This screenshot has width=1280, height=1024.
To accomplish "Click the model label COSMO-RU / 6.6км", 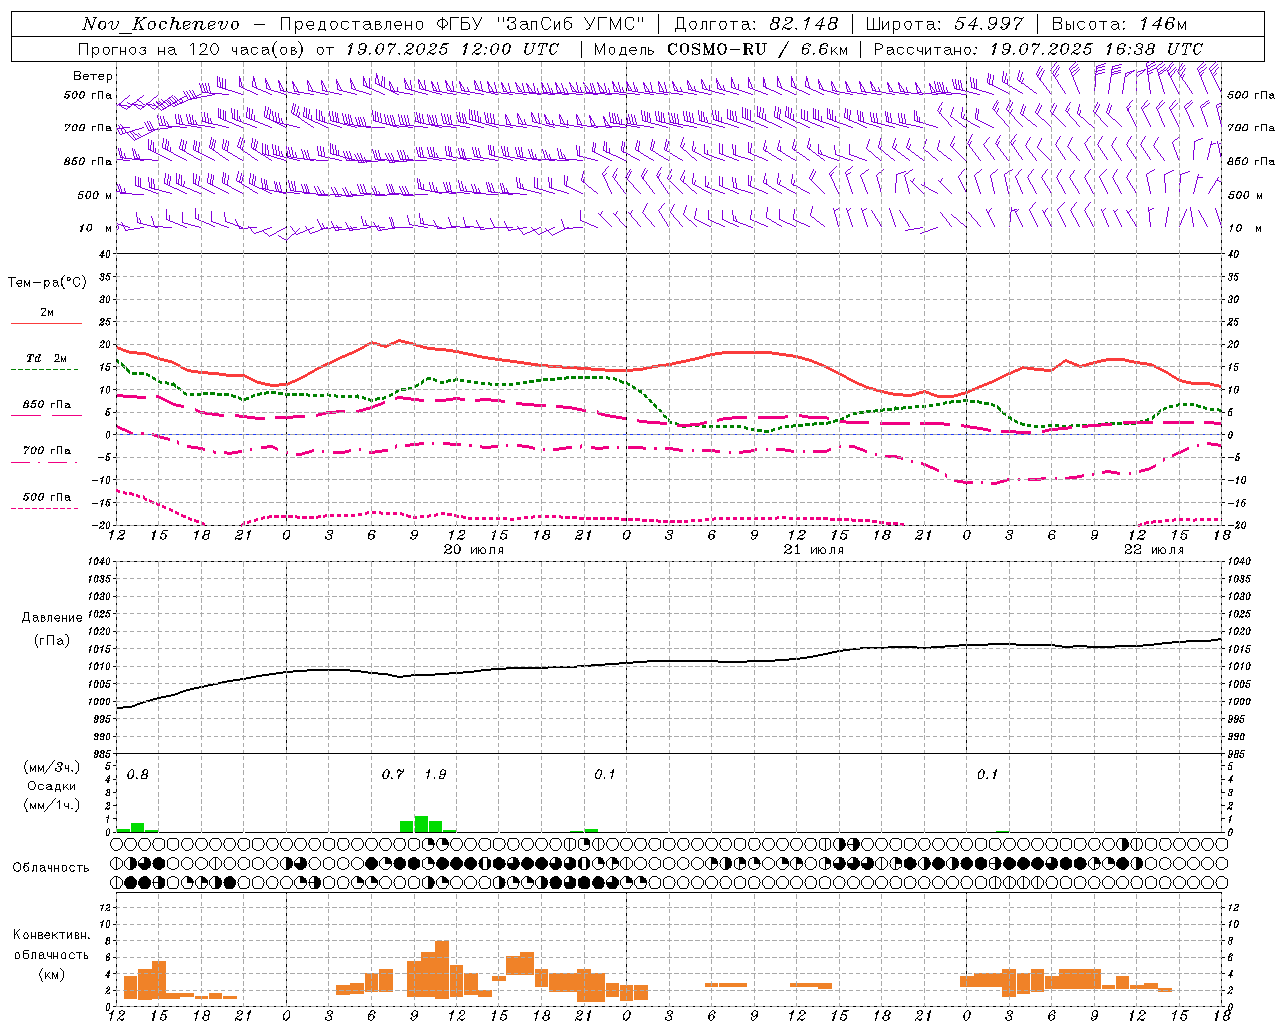I will (758, 49).
